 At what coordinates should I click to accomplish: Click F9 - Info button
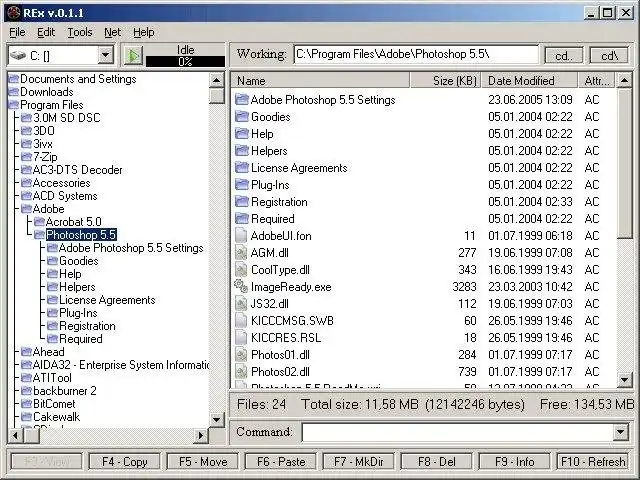[514, 462]
